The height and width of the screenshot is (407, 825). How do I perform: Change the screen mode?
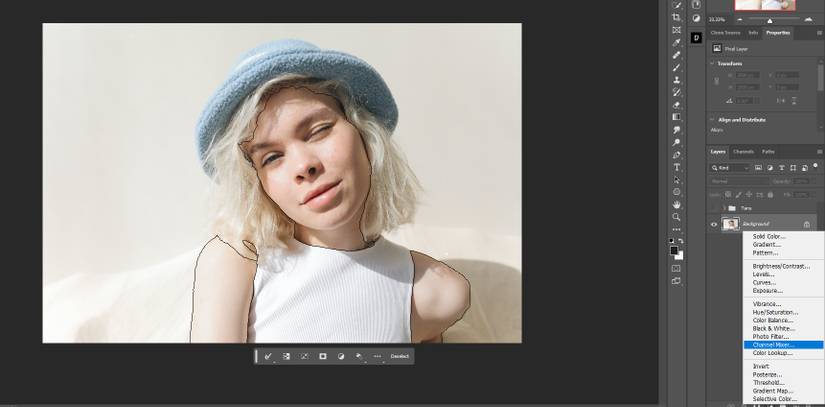coord(677,281)
